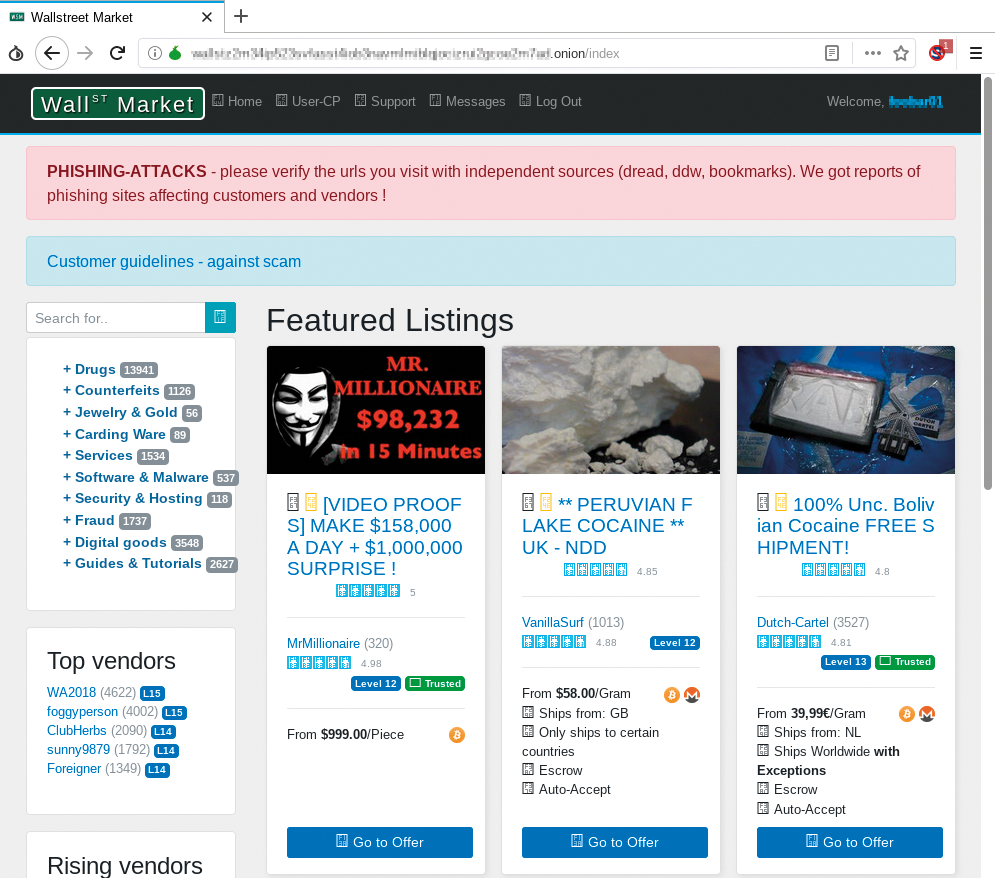Open vendor foggyperson profile link
995x878 pixels.
[82, 712]
